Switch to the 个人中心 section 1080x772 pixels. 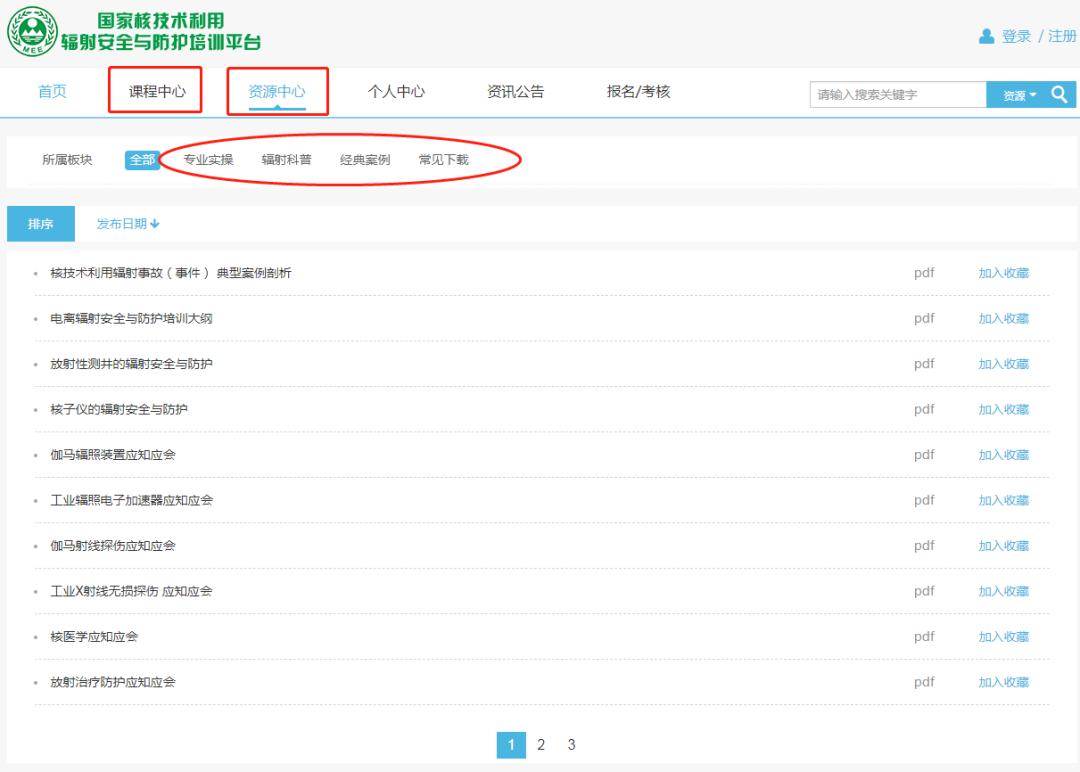pyautogui.click(x=398, y=92)
